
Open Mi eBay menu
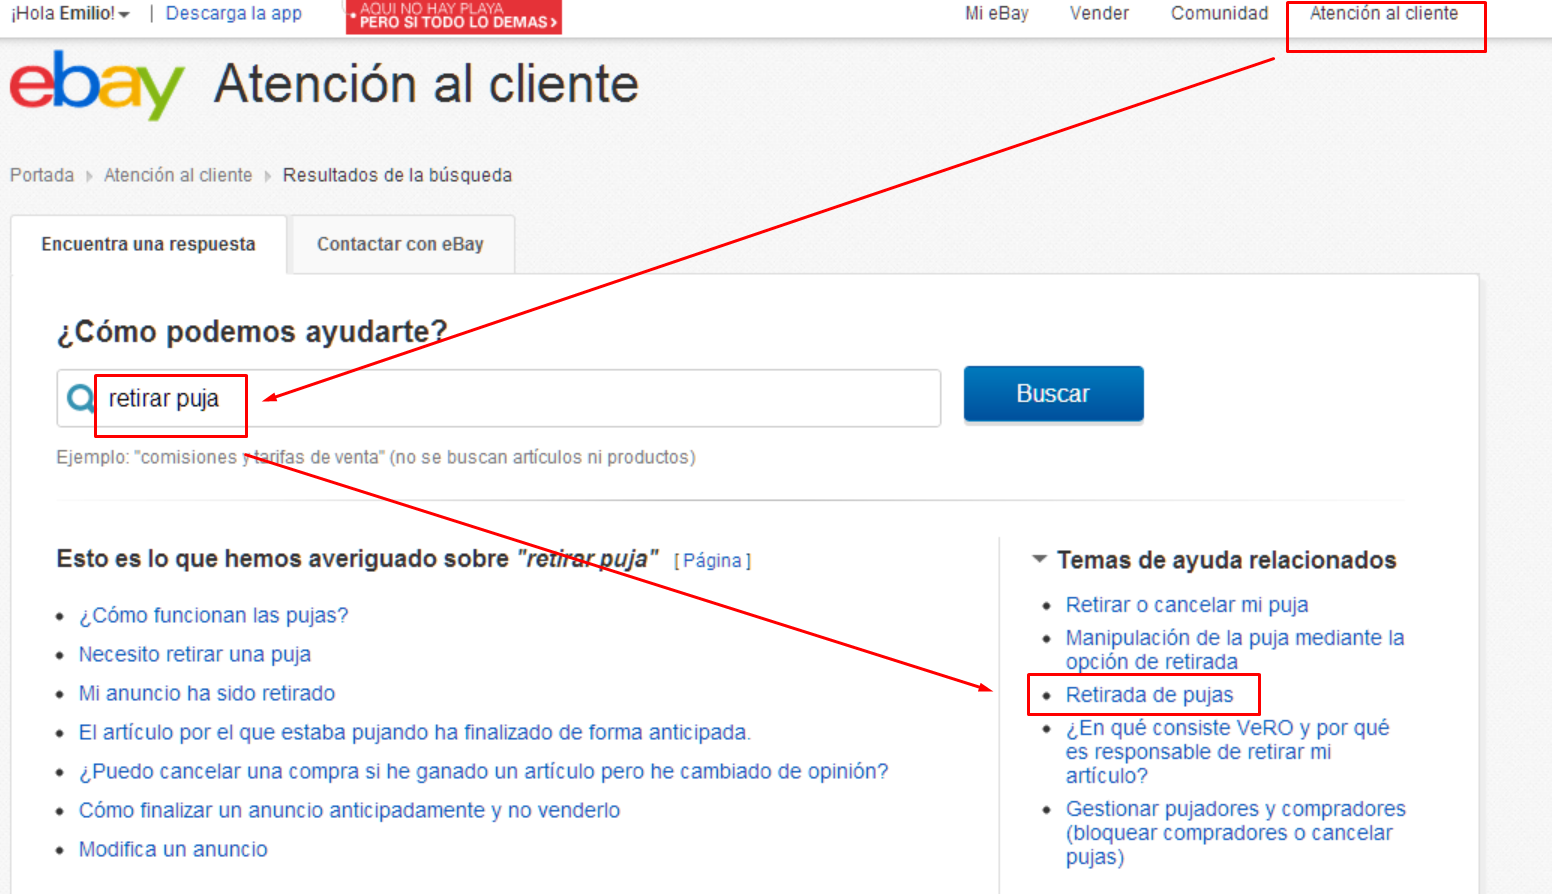[996, 14]
